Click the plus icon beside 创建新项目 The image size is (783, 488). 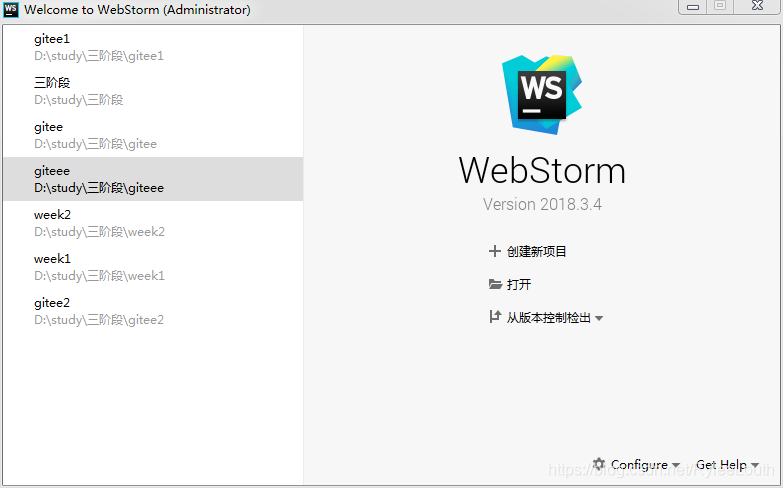pyautogui.click(x=494, y=251)
